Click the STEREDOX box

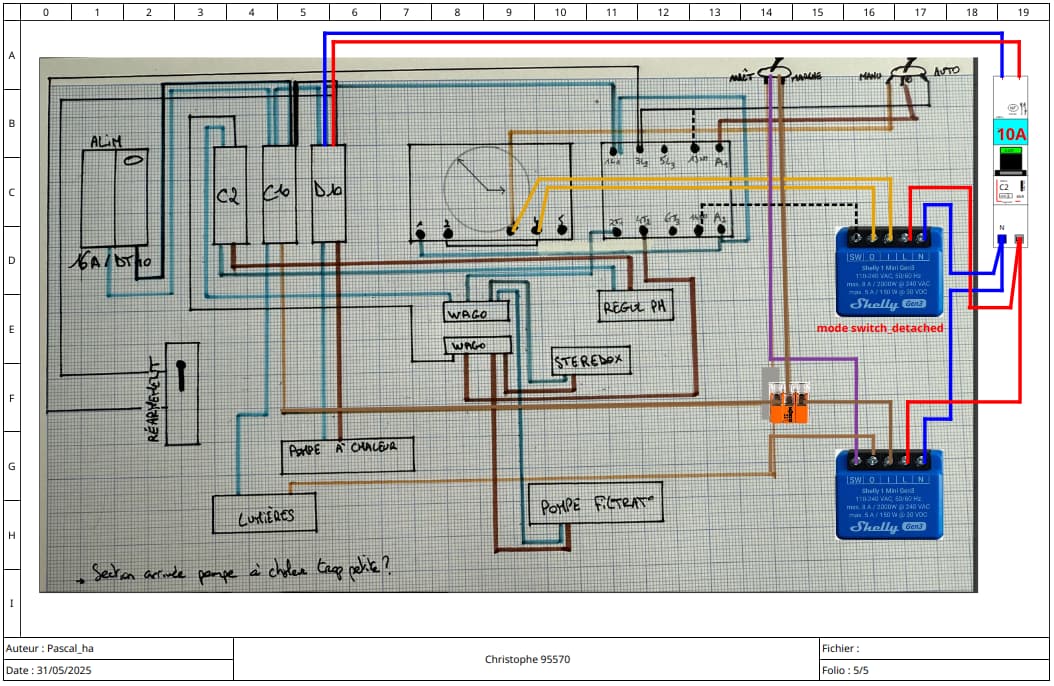click(590, 361)
